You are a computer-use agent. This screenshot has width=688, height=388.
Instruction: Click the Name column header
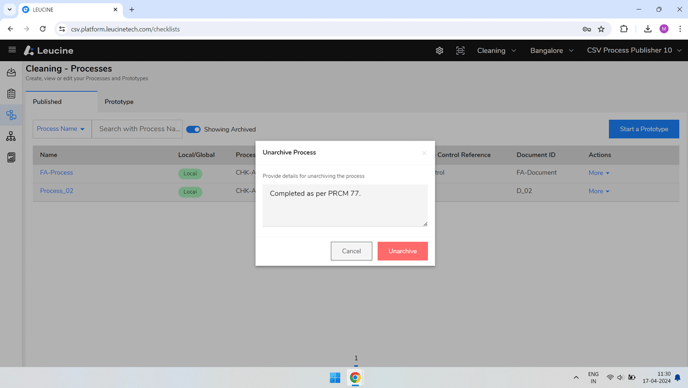click(48, 155)
